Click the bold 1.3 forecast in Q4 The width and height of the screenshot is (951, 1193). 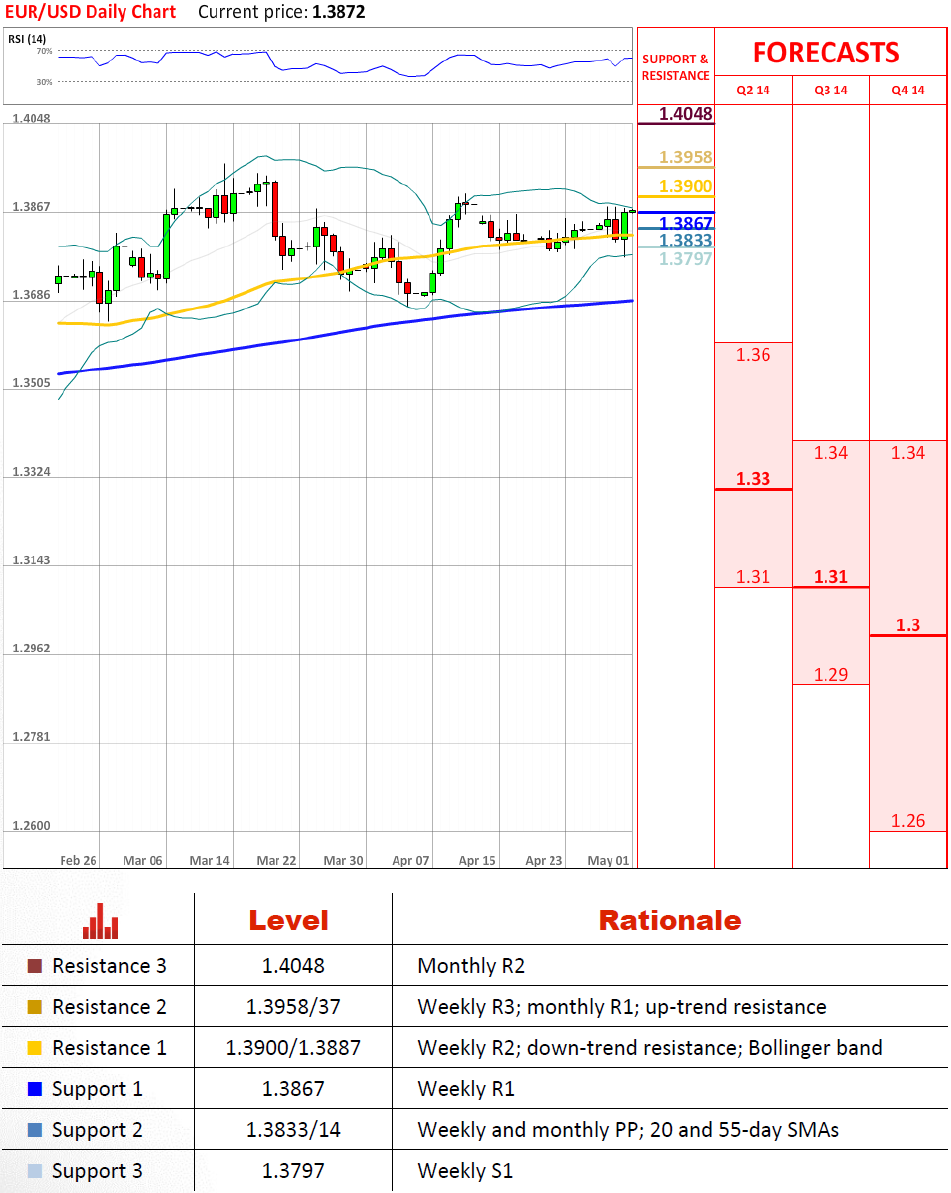click(x=908, y=625)
